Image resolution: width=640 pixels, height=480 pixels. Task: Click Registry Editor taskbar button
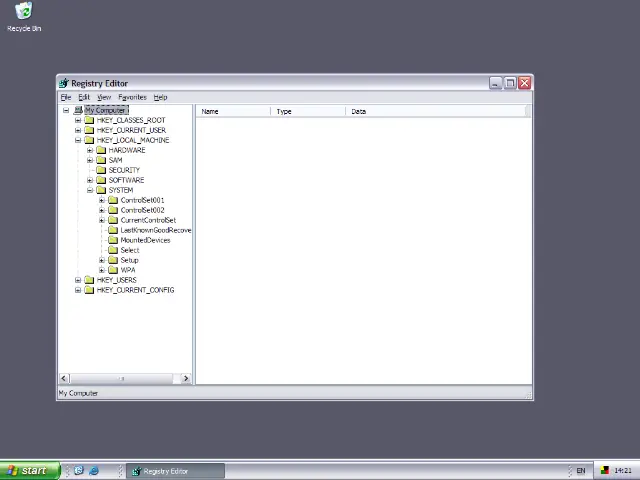176,471
